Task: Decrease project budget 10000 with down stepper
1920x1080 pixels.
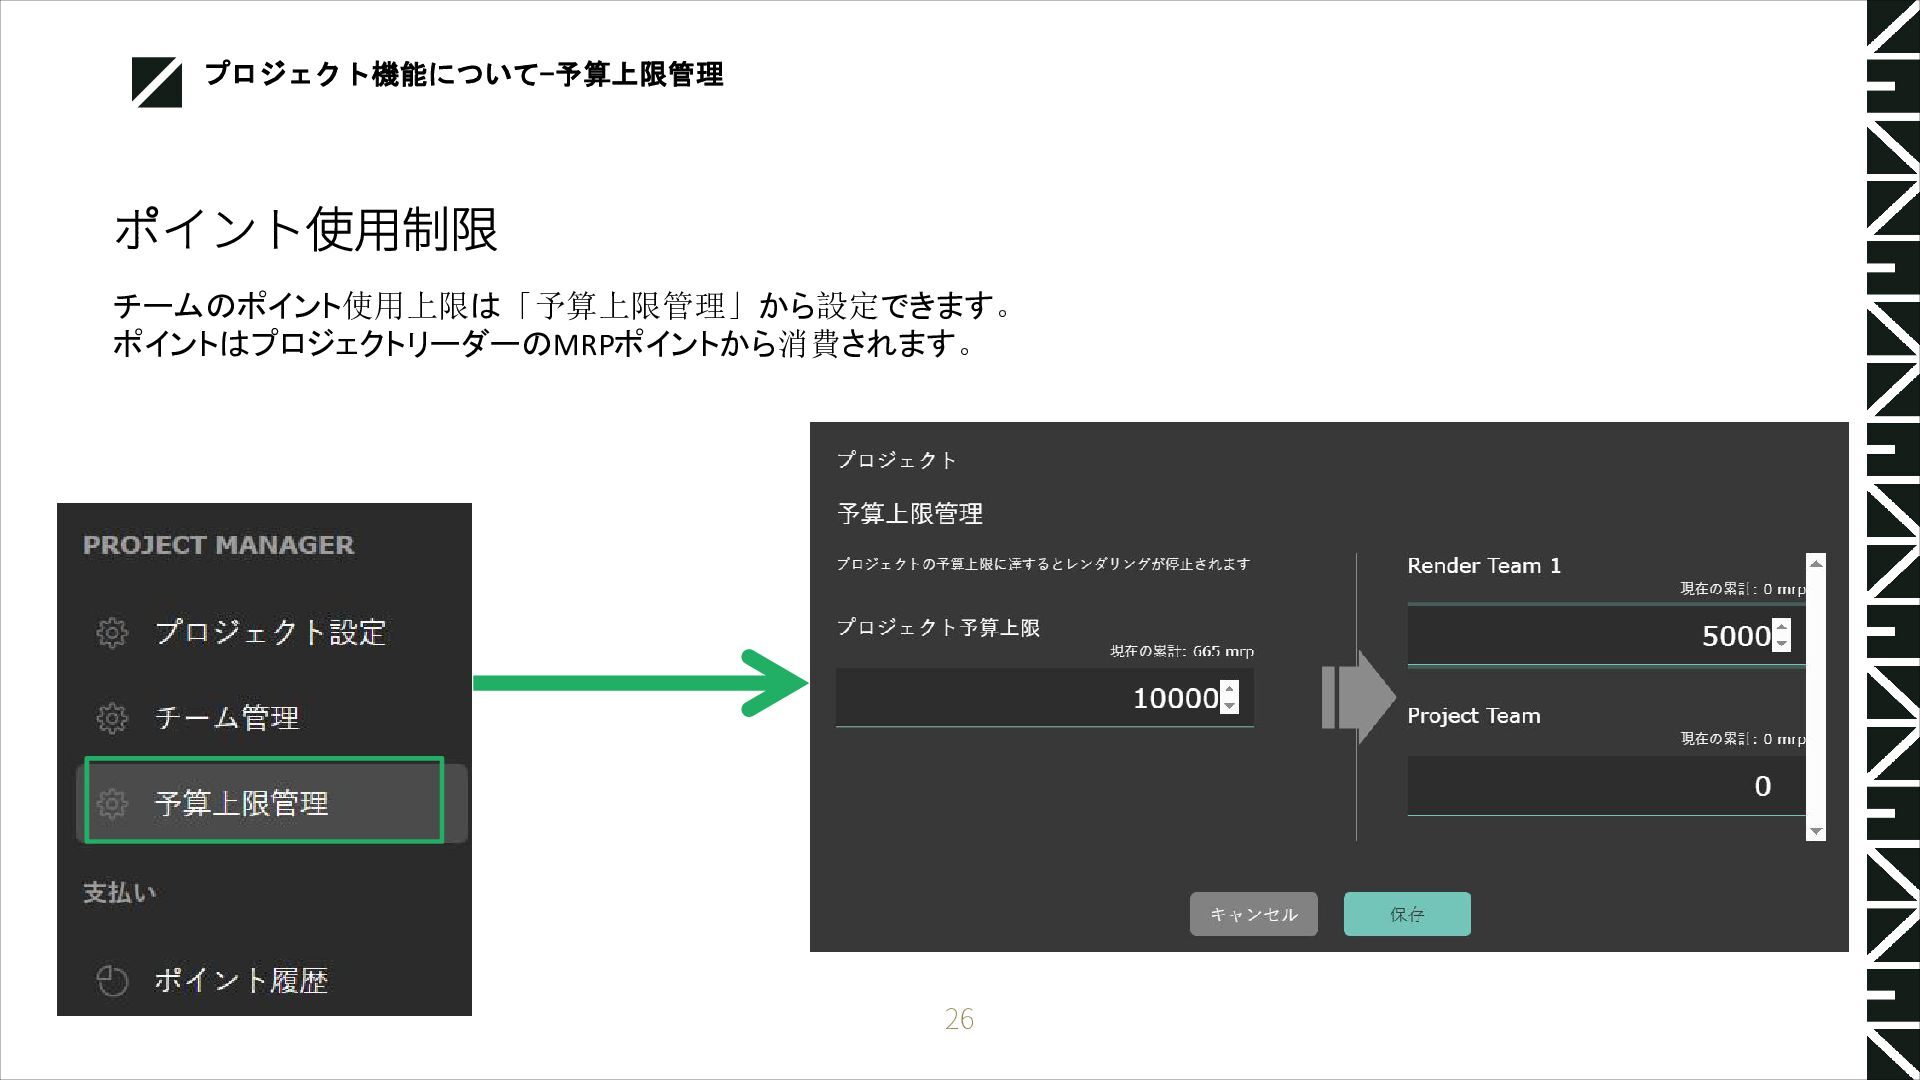Action: [x=1230, y=706]
